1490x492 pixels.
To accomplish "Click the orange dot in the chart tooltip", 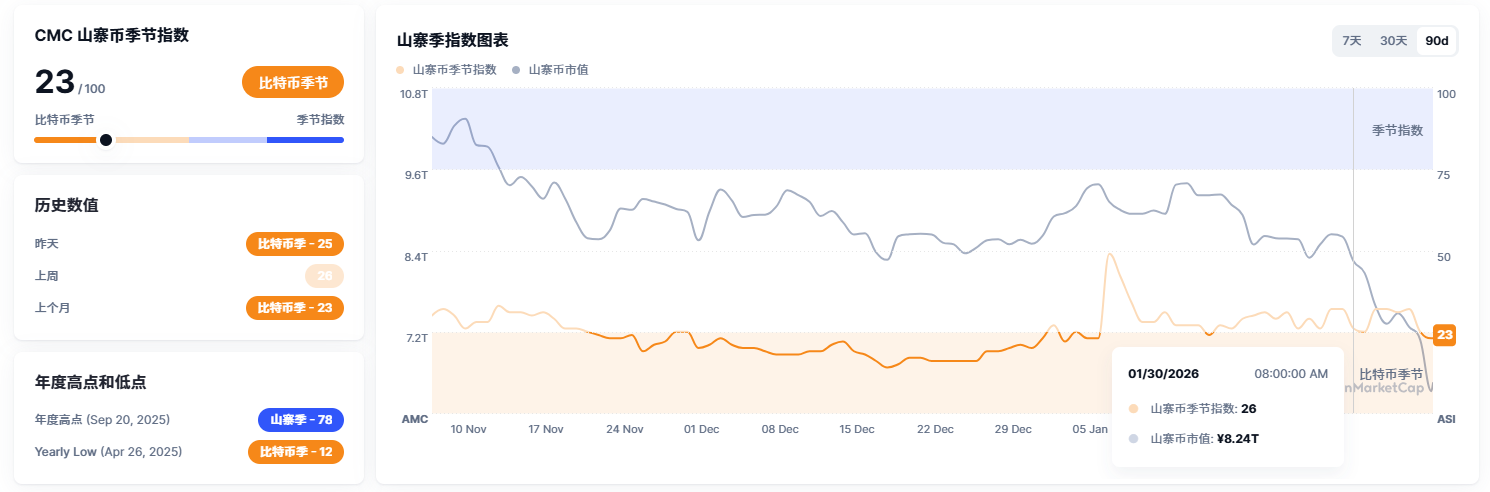I will [1133, 409].
